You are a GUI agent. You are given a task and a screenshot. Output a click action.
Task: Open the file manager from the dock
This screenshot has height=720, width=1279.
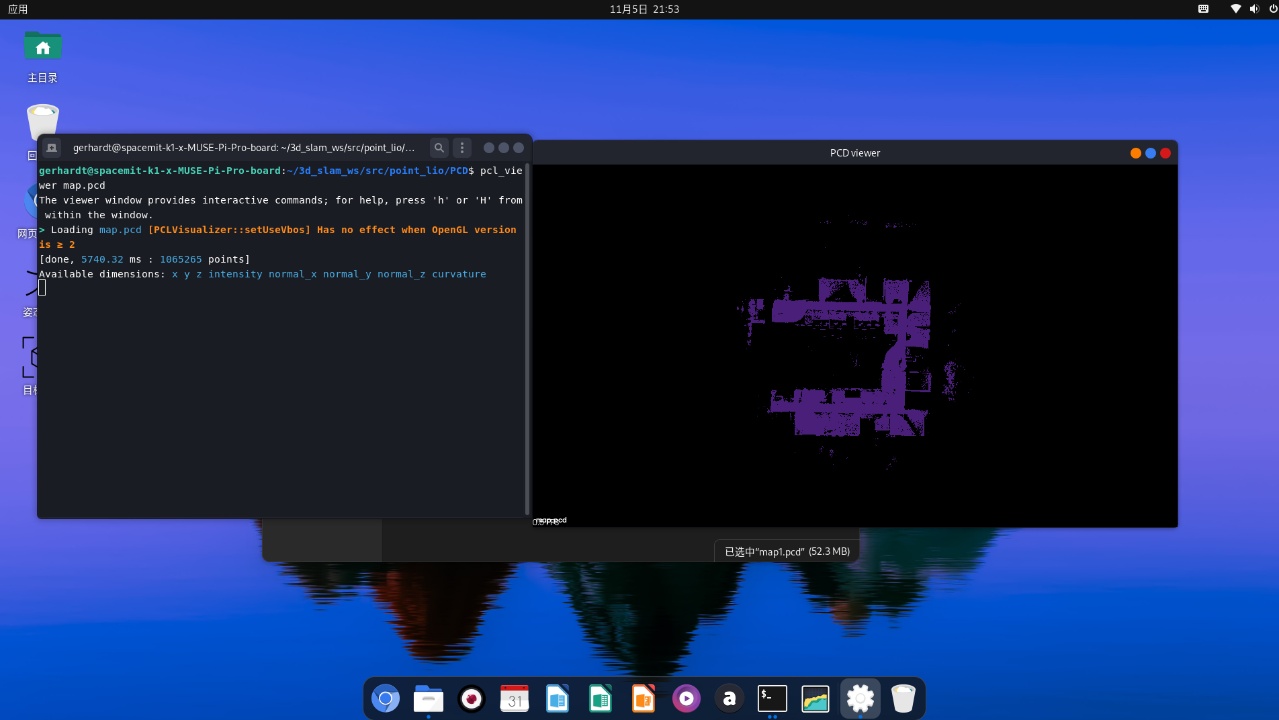(428, 698)
